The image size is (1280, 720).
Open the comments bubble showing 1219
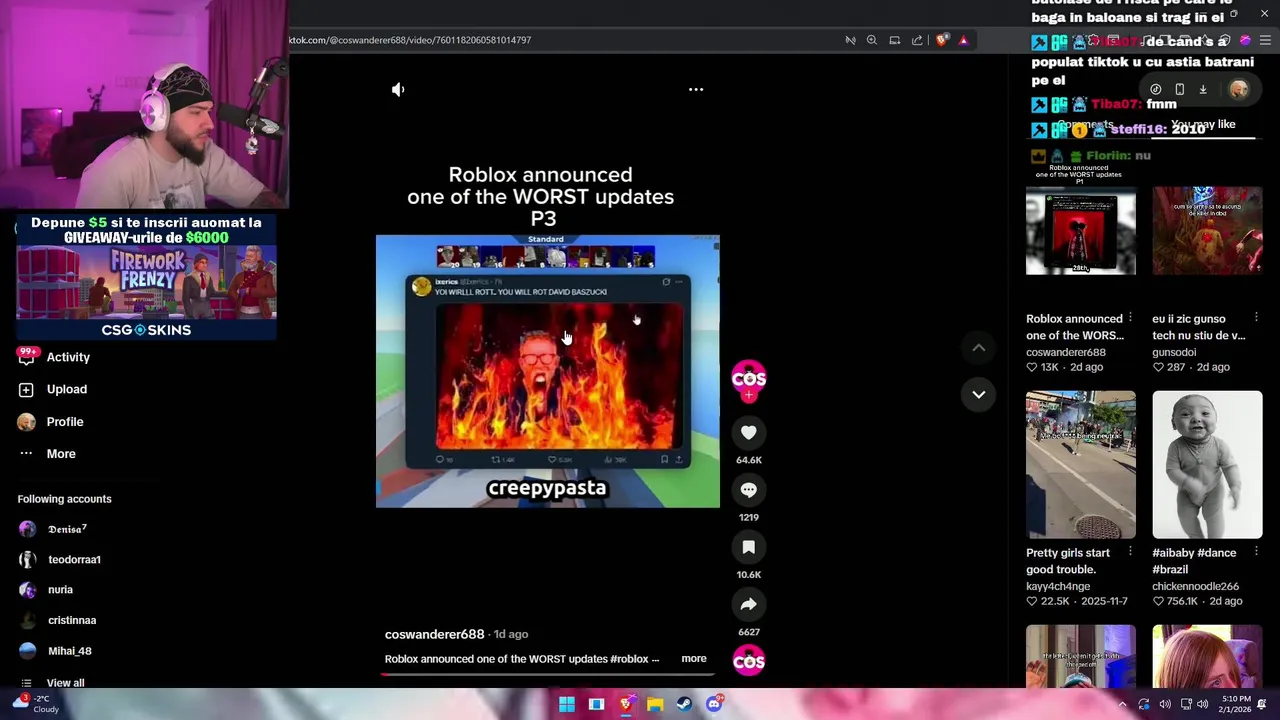coord(749,490)
